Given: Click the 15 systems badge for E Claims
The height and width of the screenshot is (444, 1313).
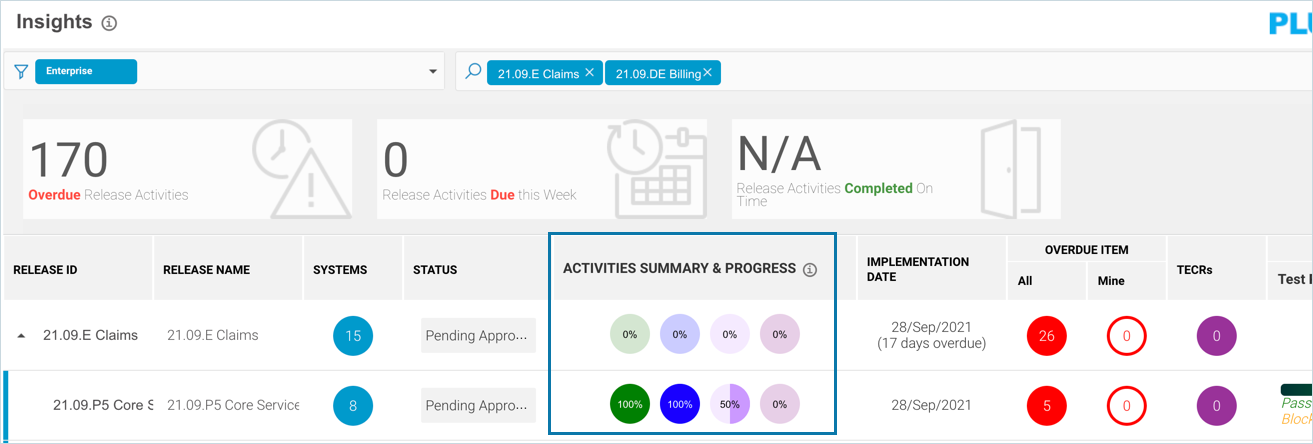Looking at the screenshot, I should click(353, 336).
